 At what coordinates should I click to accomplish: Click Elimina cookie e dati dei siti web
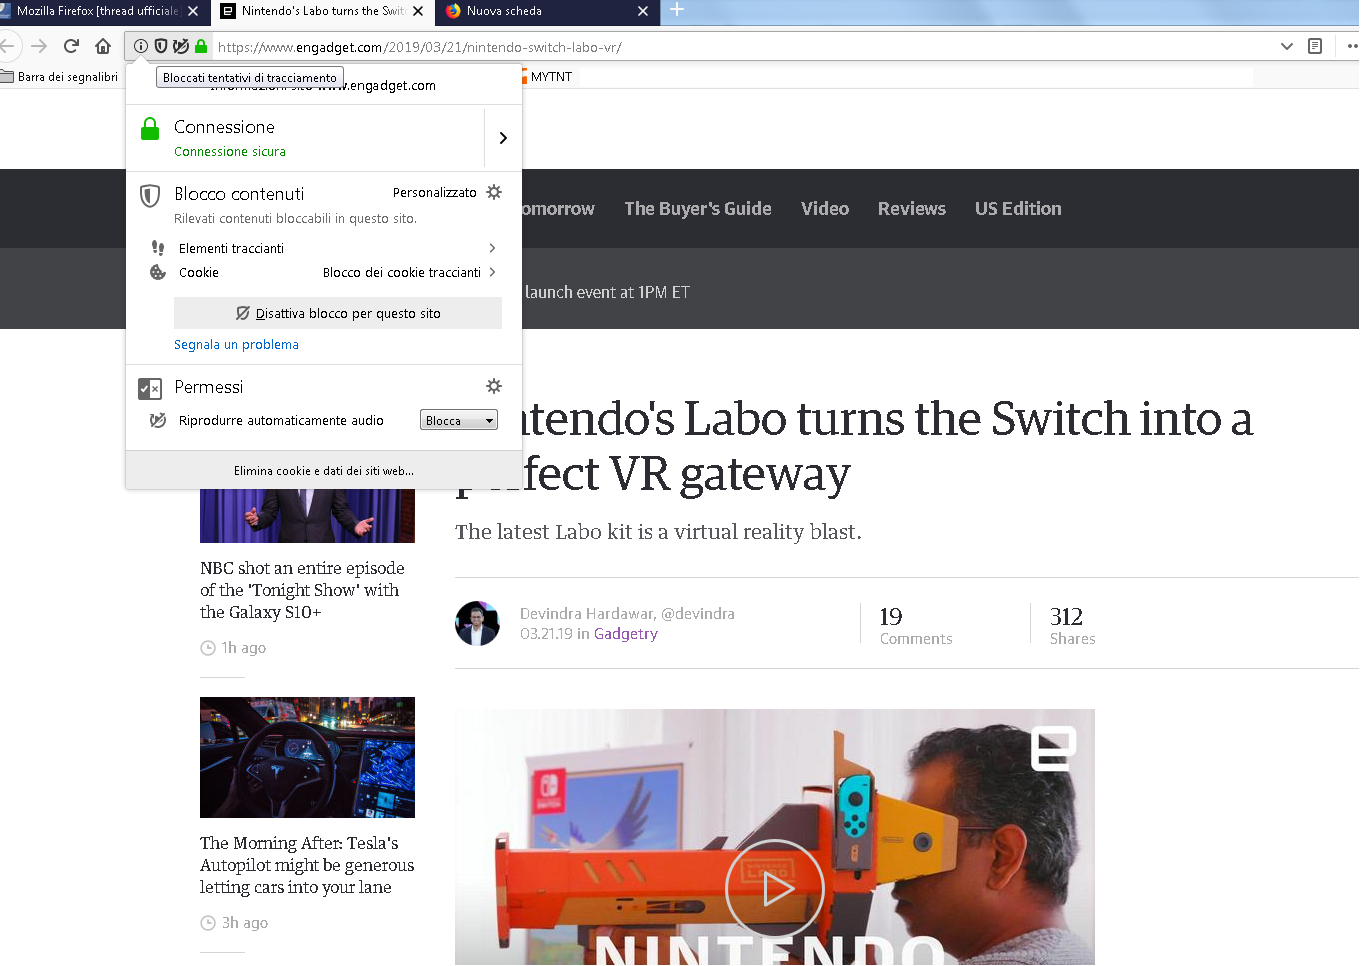click(x=324, y=470)
